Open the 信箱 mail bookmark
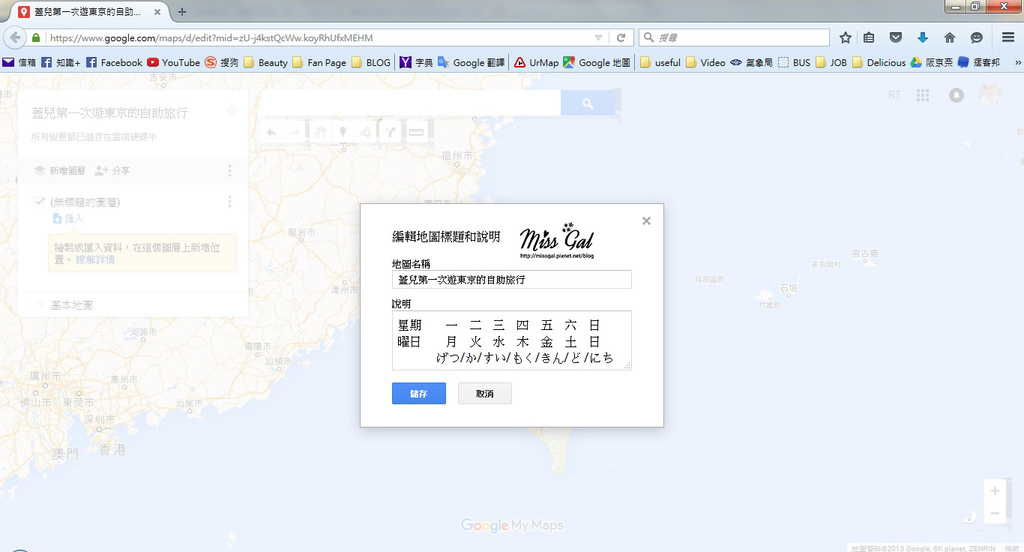Screen dimensions: 1024x552 pyautogui.click(x=19, y=63)
